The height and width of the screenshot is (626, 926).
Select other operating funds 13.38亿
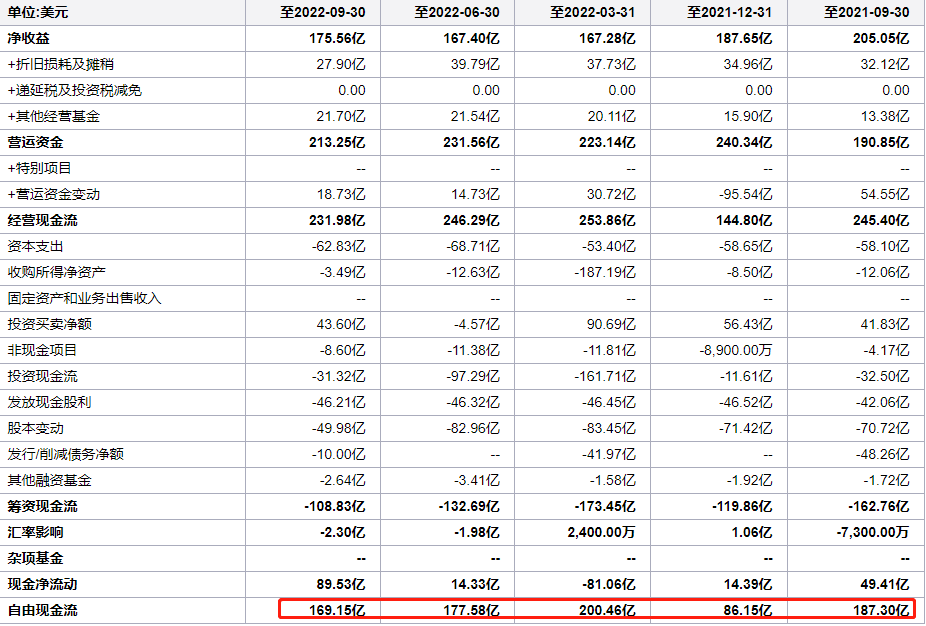click(885, 116)
